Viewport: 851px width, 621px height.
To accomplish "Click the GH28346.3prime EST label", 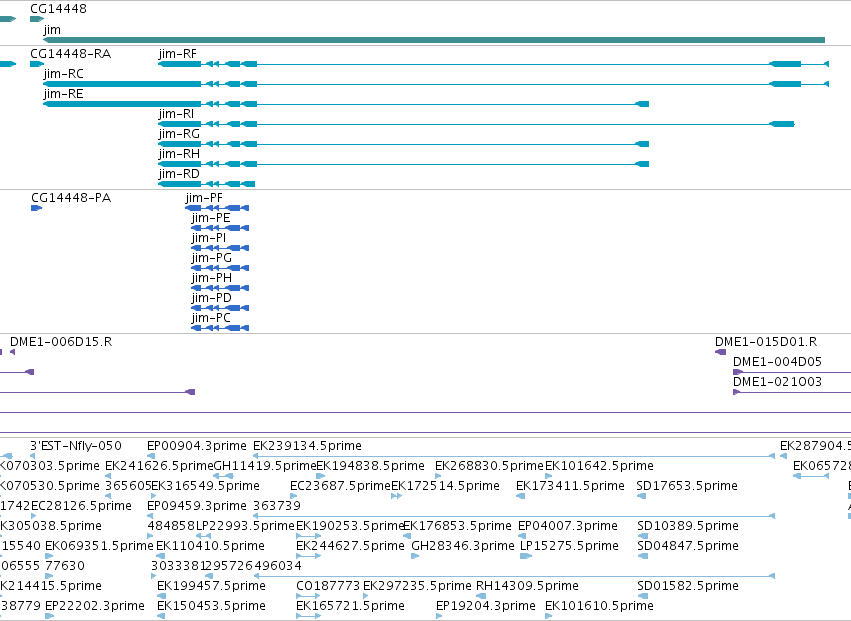I will (463, 546).
